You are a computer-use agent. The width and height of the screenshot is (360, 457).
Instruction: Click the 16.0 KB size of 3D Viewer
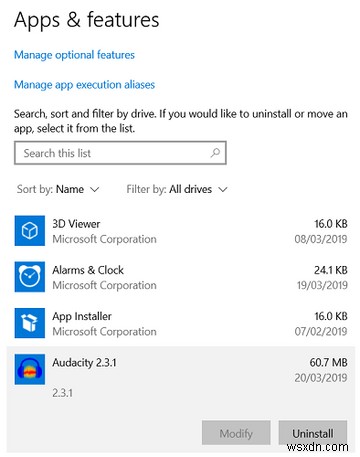click(x=331, y=224)
